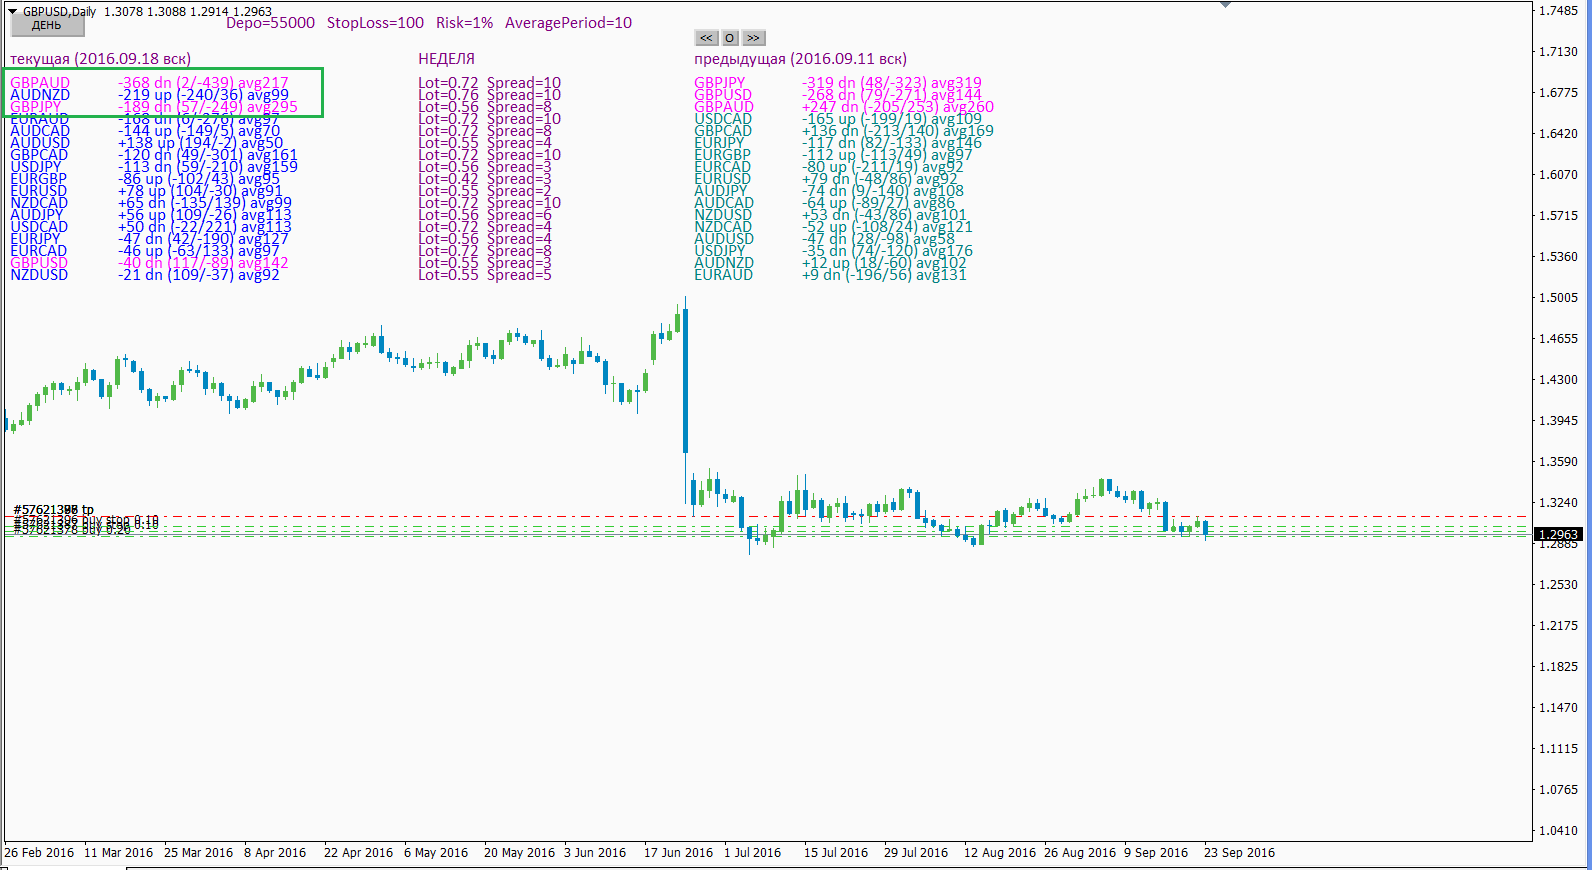Select NZDCAD +65 dn row symbol
This screenshot has height=870, width=1592.
pos(39,203)
